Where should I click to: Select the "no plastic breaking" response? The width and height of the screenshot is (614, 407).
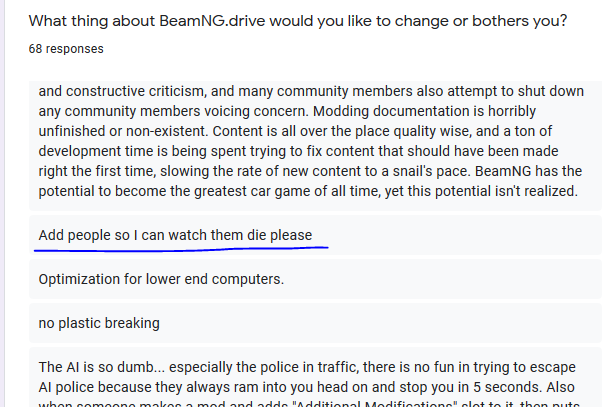click(98, 323)
